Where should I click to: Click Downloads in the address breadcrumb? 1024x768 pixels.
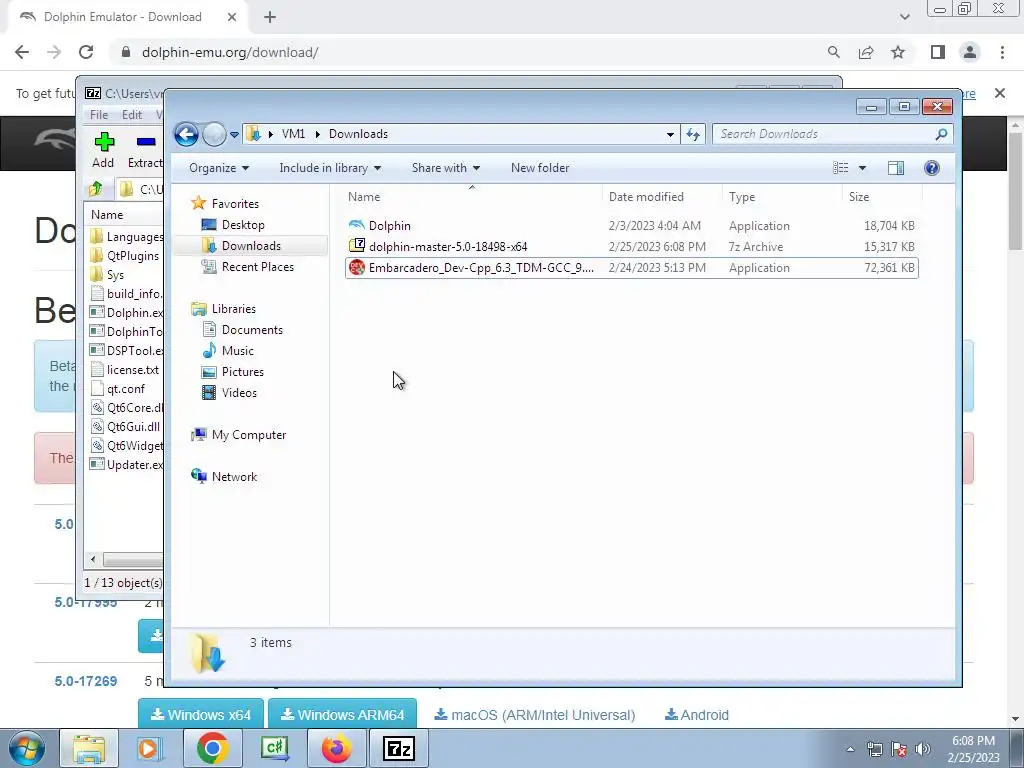[x=358, y=134]
